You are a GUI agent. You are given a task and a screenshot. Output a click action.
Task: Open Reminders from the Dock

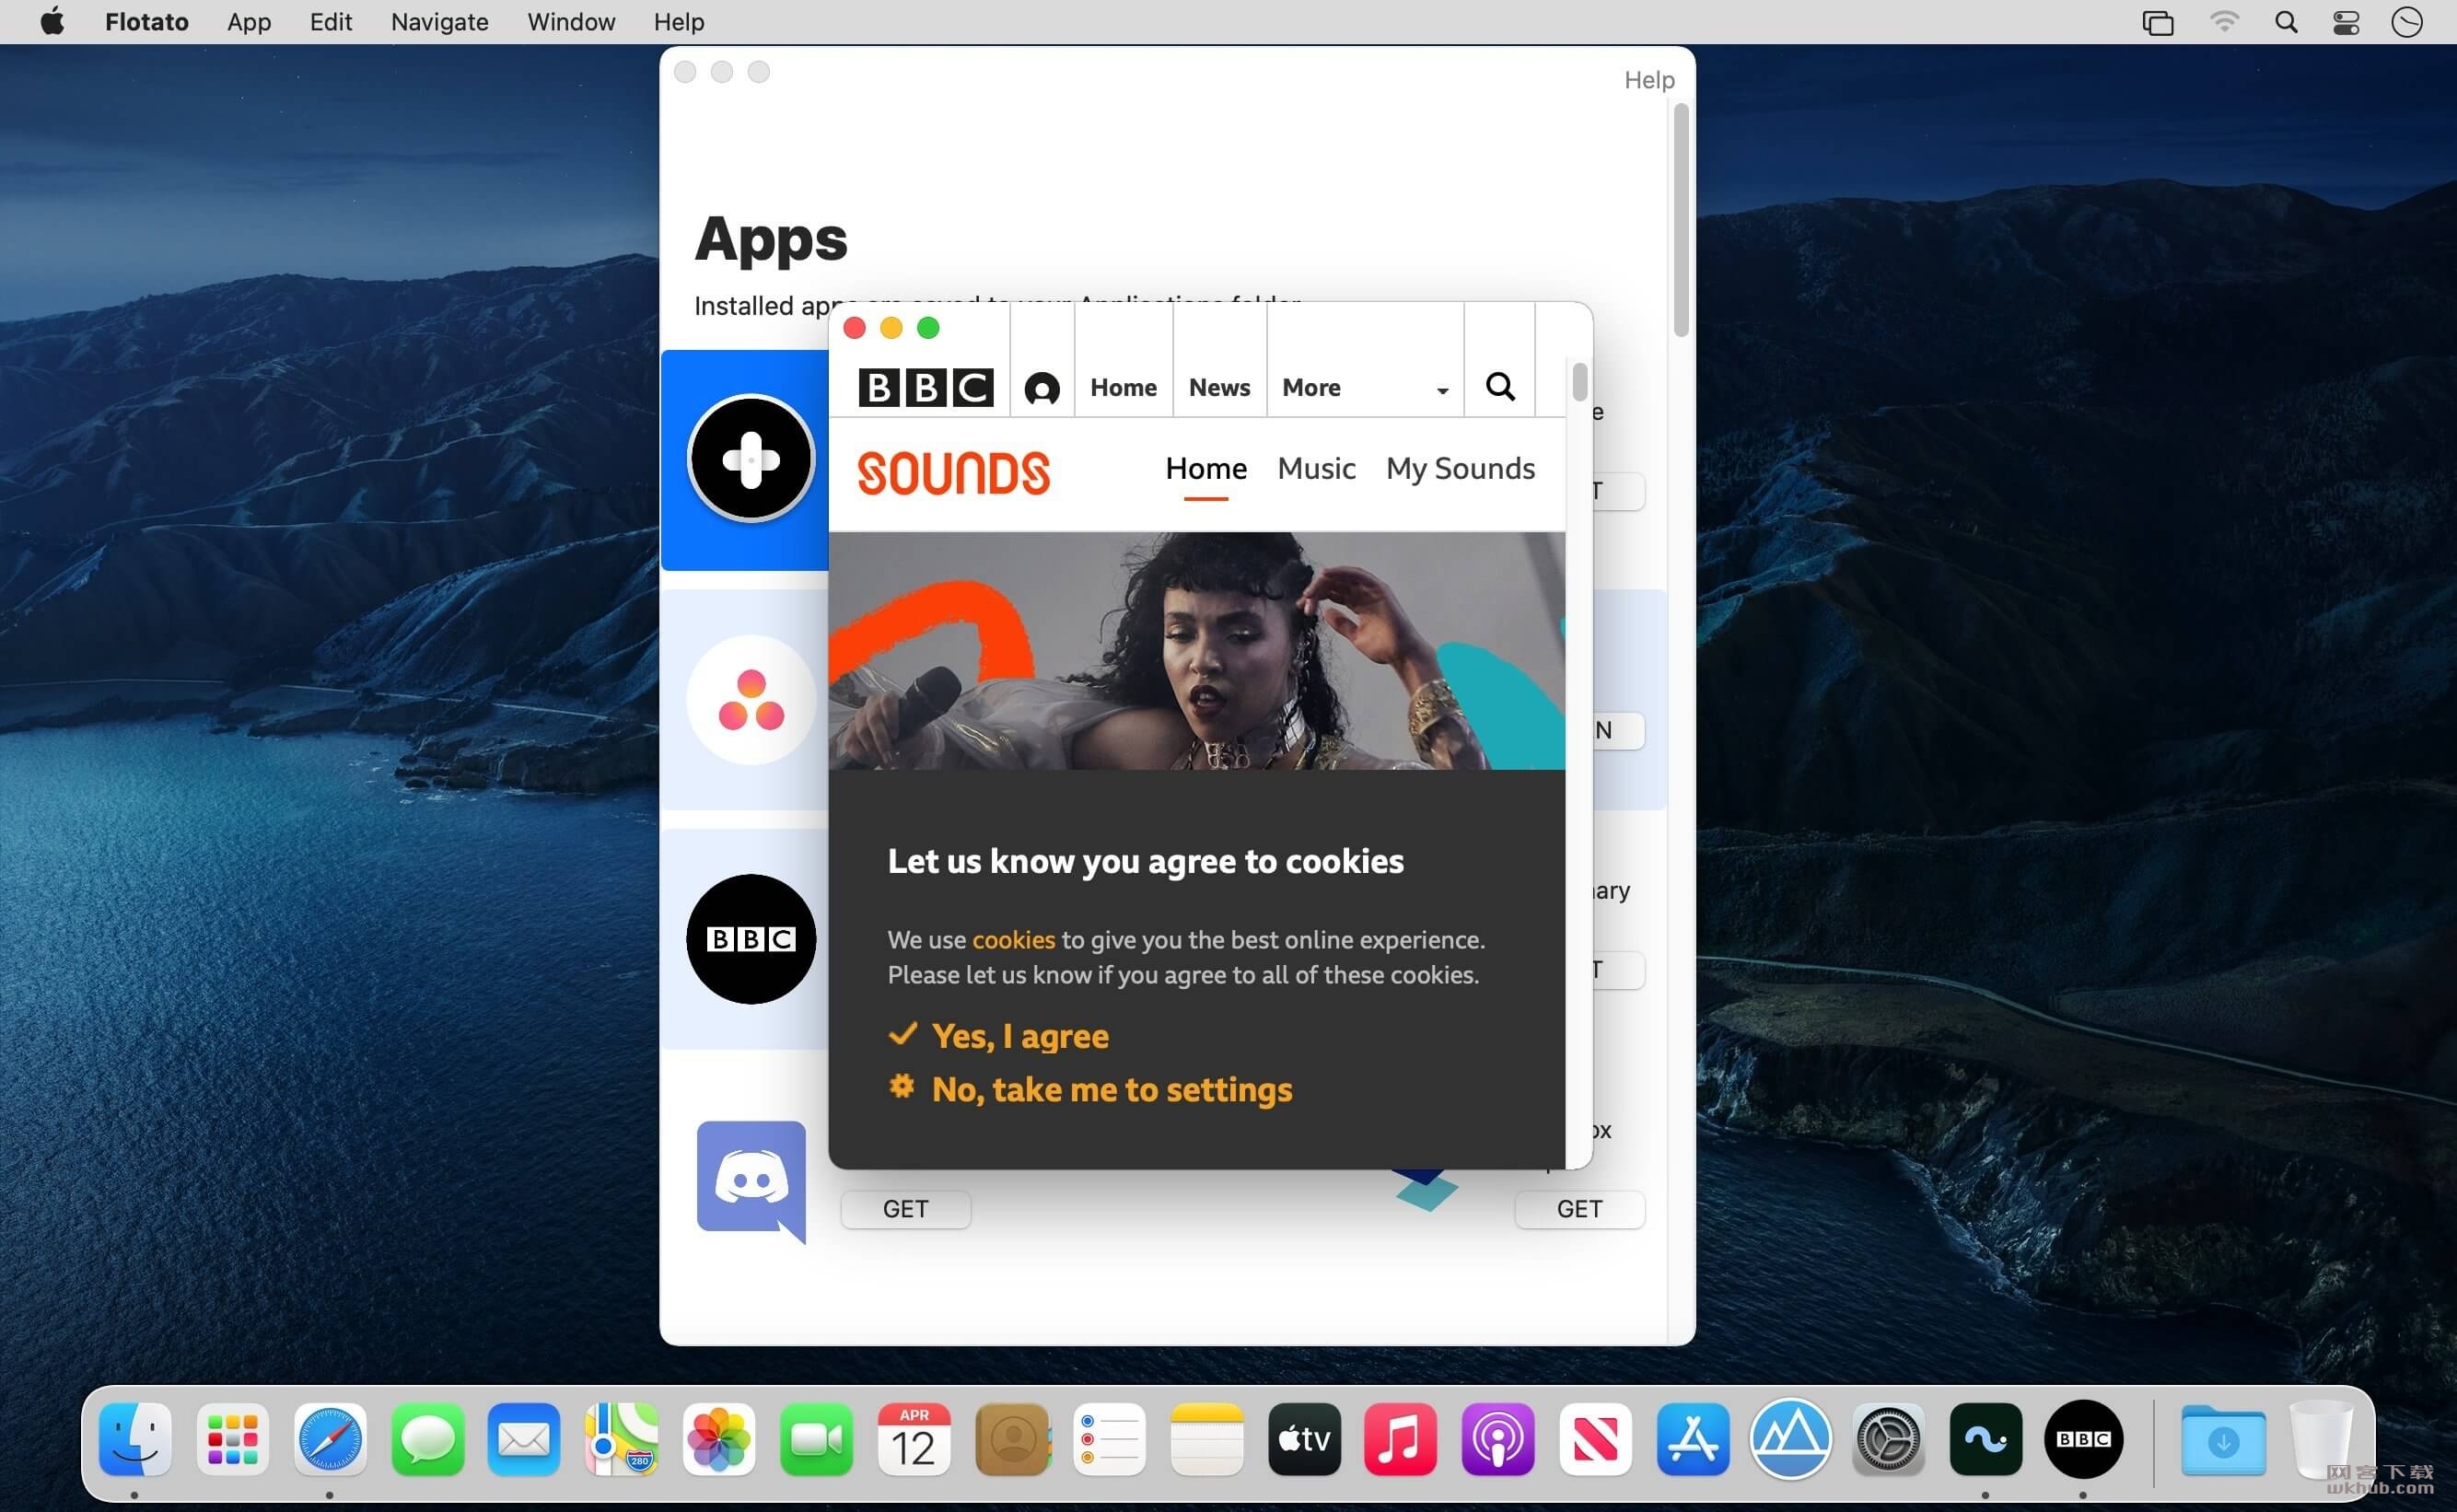(x=1109, y=1440)
